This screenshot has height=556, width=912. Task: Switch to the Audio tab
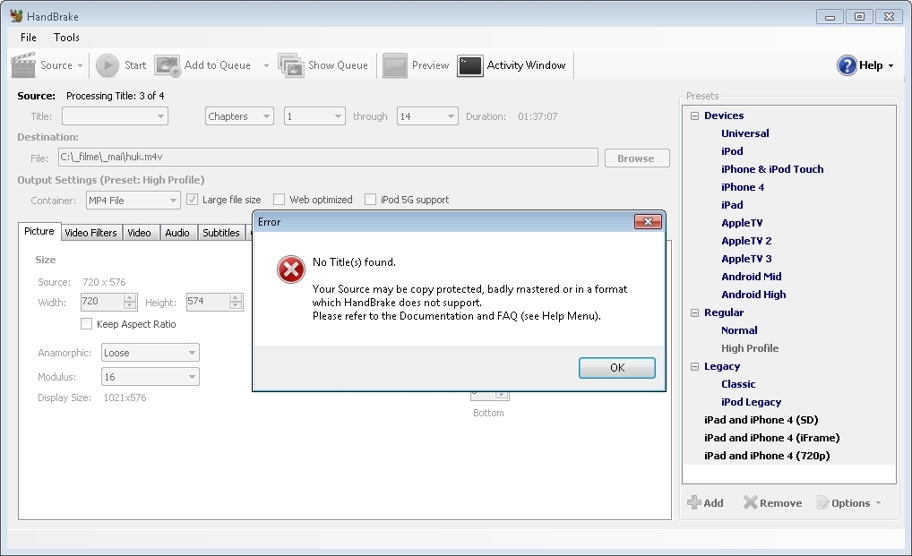click(x=177, y=233)
